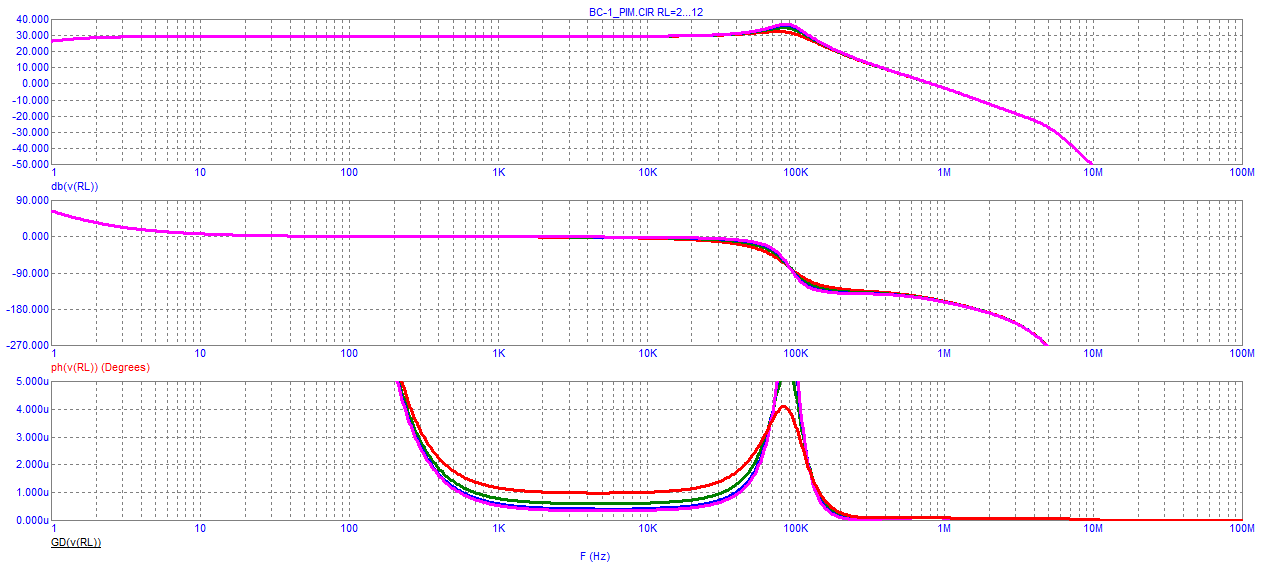Click the plot title BC-1_PIM.CIR RL=2...12

(646, 11)
